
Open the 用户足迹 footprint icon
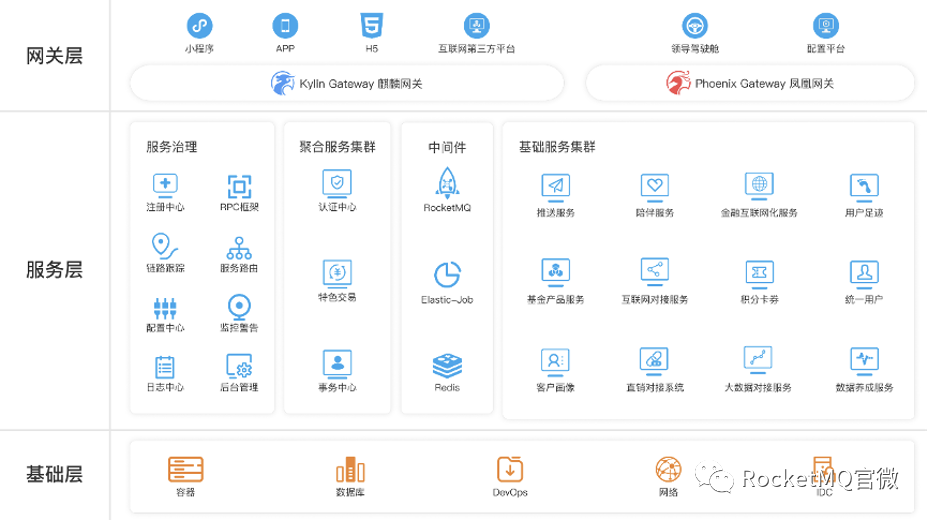[864, 188]
